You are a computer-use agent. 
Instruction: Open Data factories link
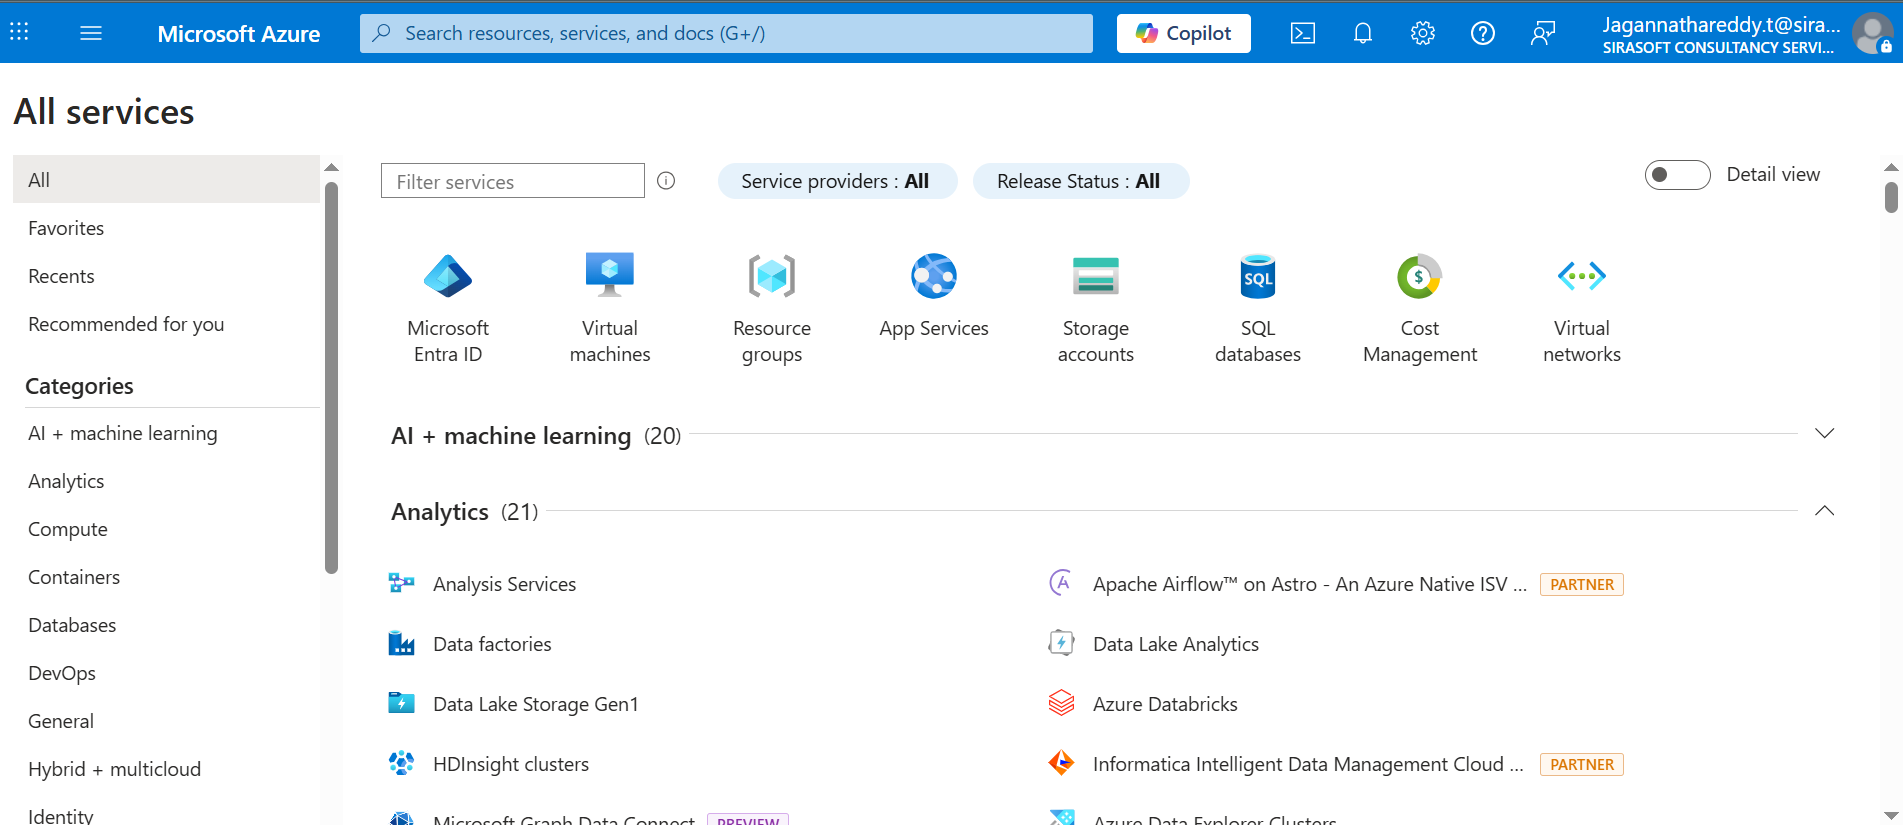(x=492, y=644)
